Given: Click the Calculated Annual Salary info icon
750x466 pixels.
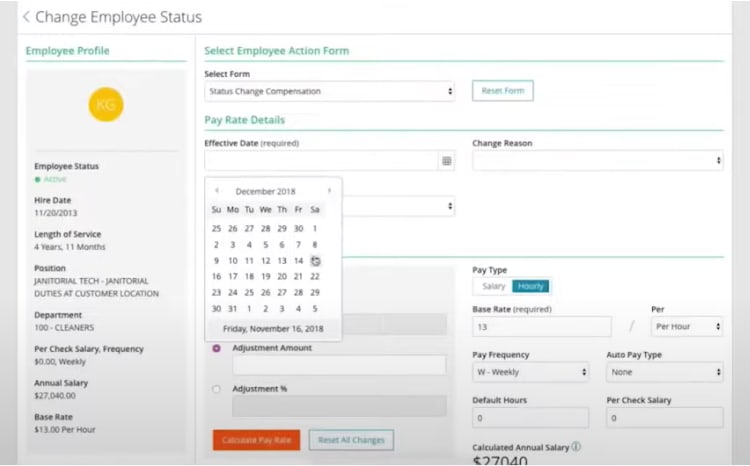Looking at the screenshot, I should coord(577,447).
